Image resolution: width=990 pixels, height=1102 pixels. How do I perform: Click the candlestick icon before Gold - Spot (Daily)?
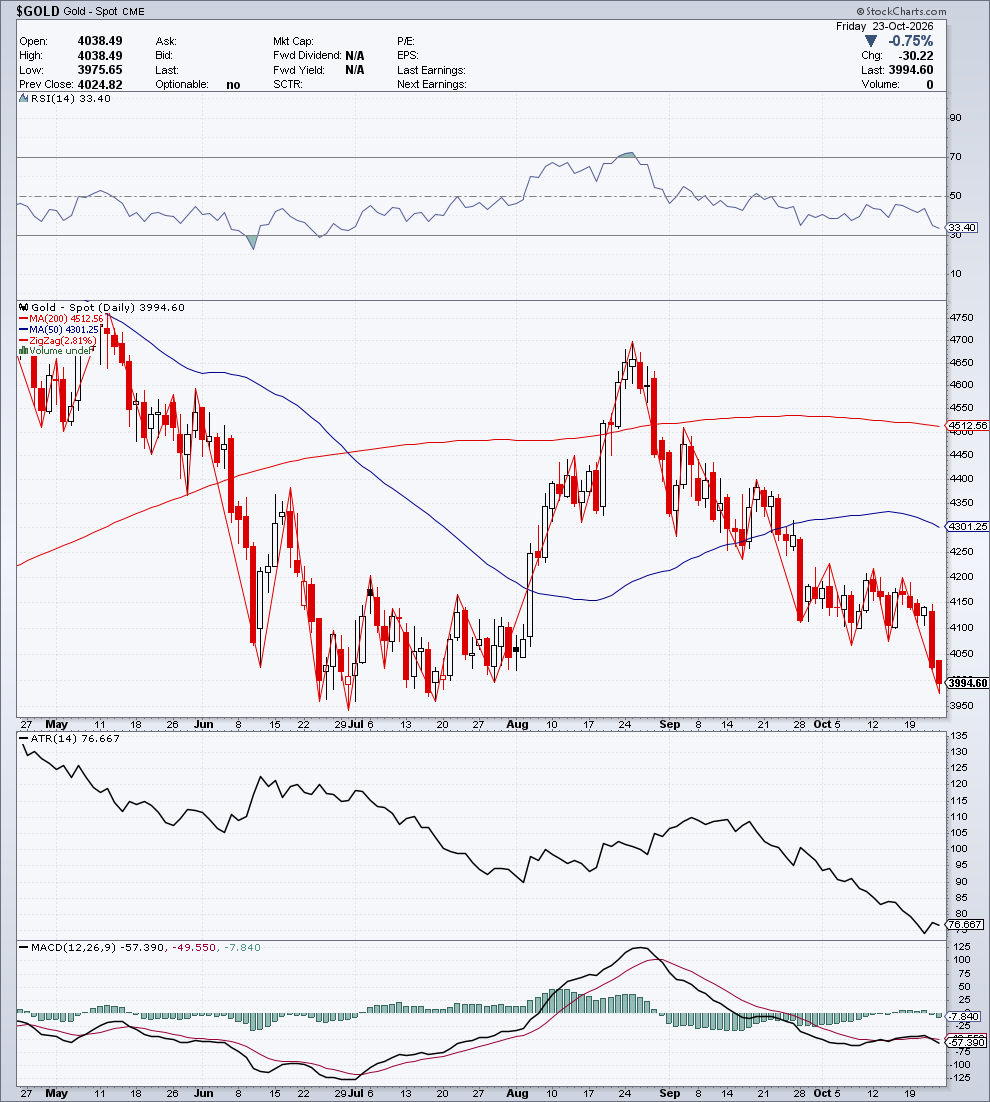pos(23,308)
